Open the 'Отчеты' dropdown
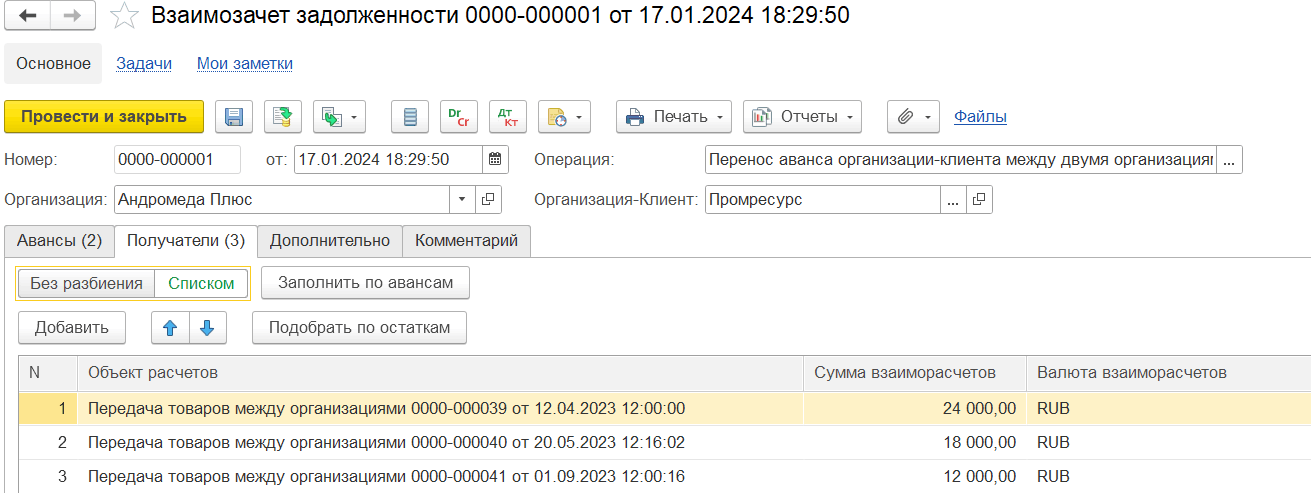This screenshot has width=1311, height=493. tap(802, 117)
